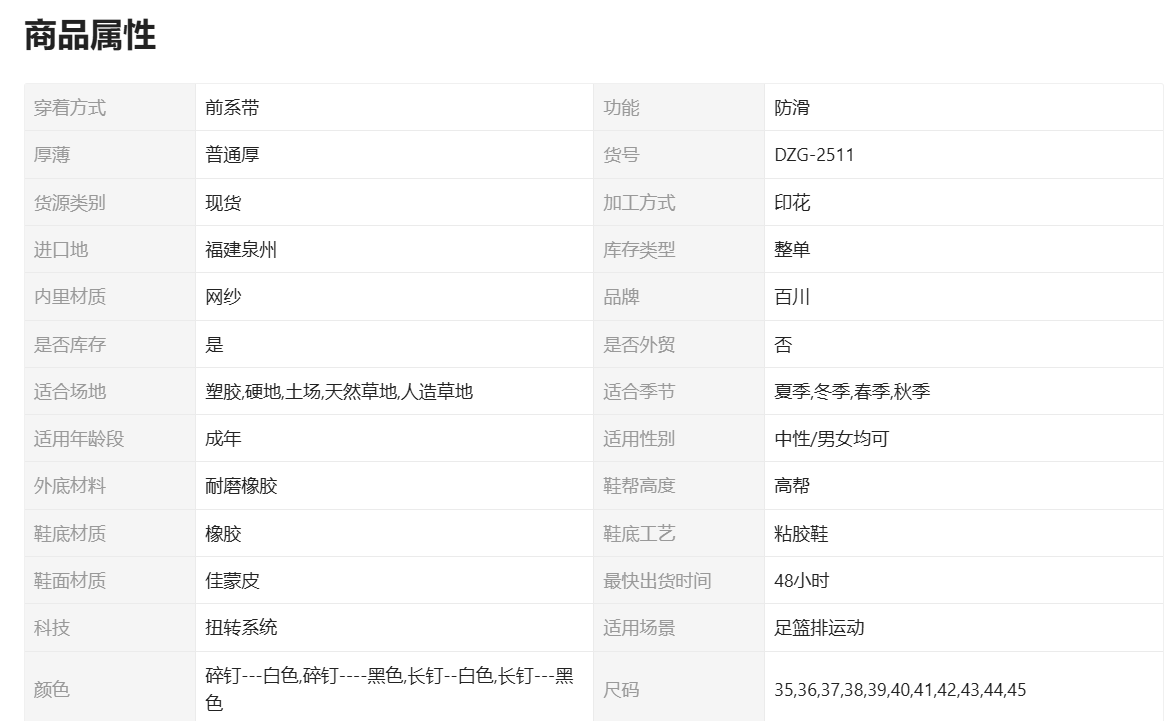This screenshot has height=721, width=1170.
Task: Select the 扭转系统 technology value
Action: click(x=241, y=628)
